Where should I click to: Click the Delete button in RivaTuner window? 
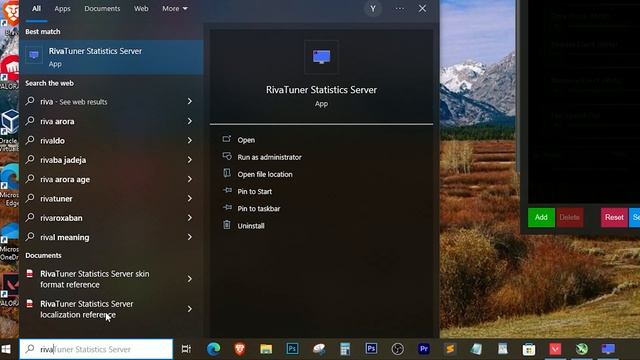[570, 217]
